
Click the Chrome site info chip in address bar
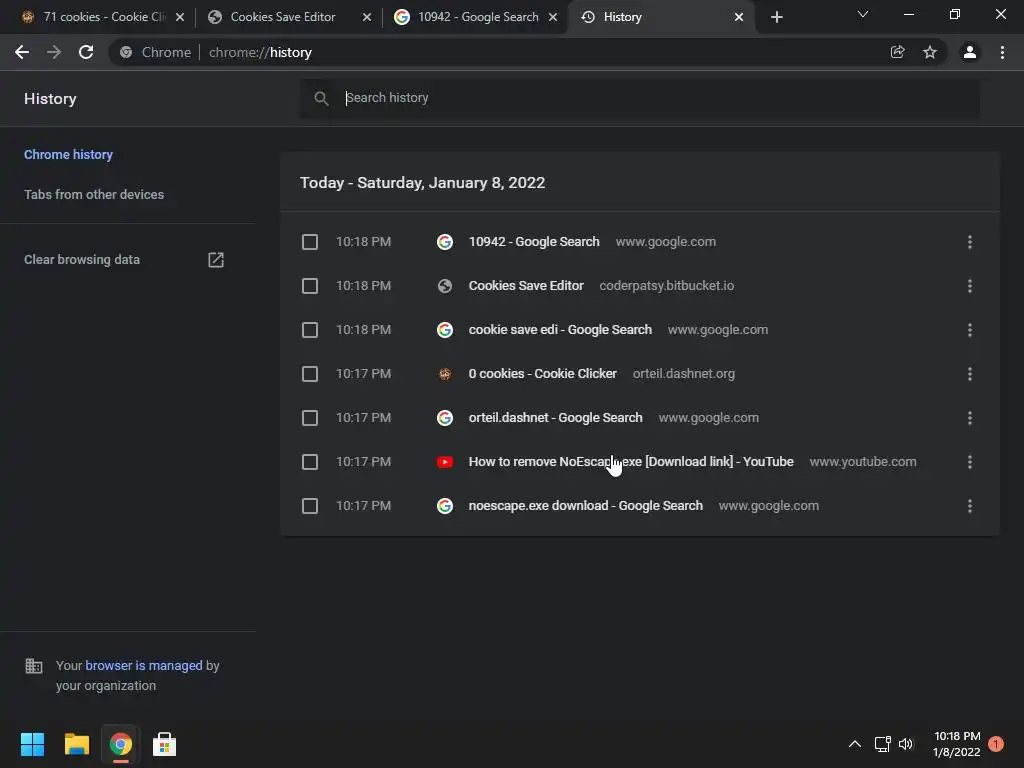pyautogui.click(x=155, y=52)
